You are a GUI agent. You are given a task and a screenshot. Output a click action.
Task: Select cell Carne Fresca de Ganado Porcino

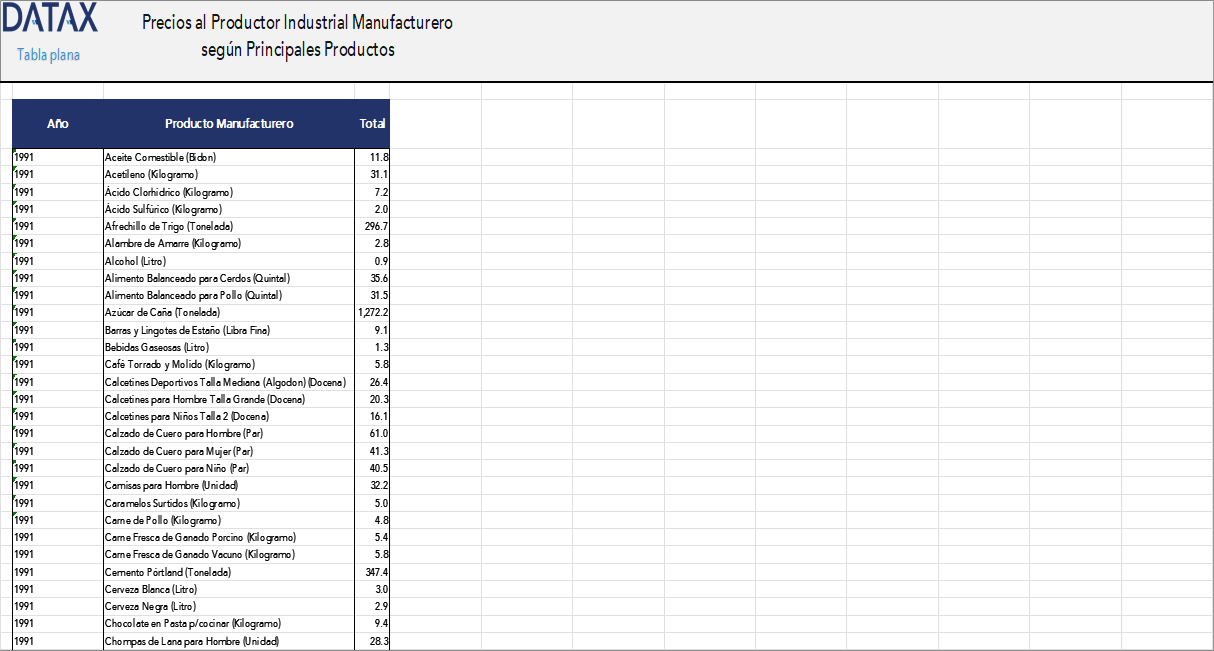pyautogui.click(x=229, y=537)
